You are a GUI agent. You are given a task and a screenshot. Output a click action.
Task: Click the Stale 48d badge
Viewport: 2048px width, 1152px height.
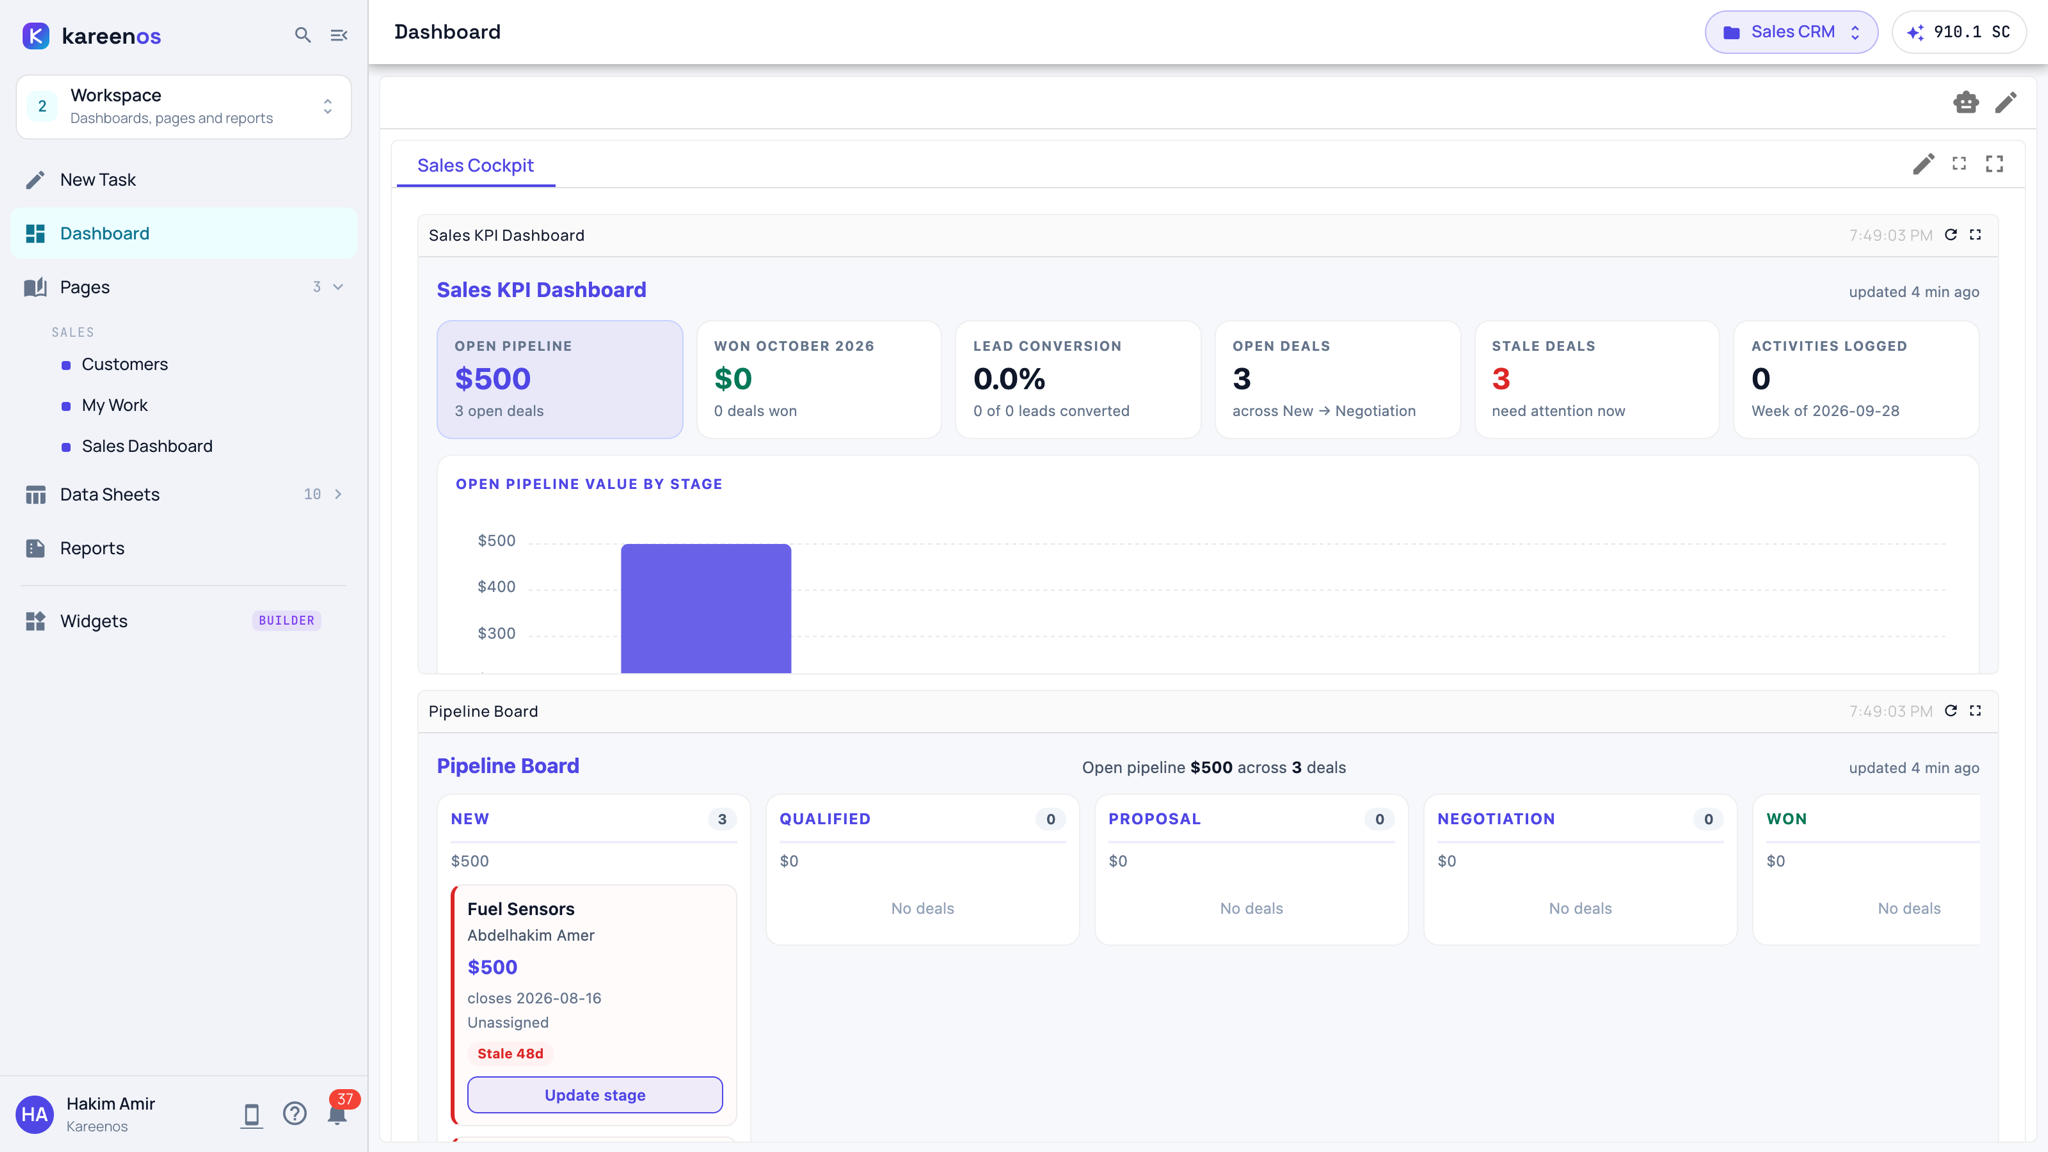510,1053
